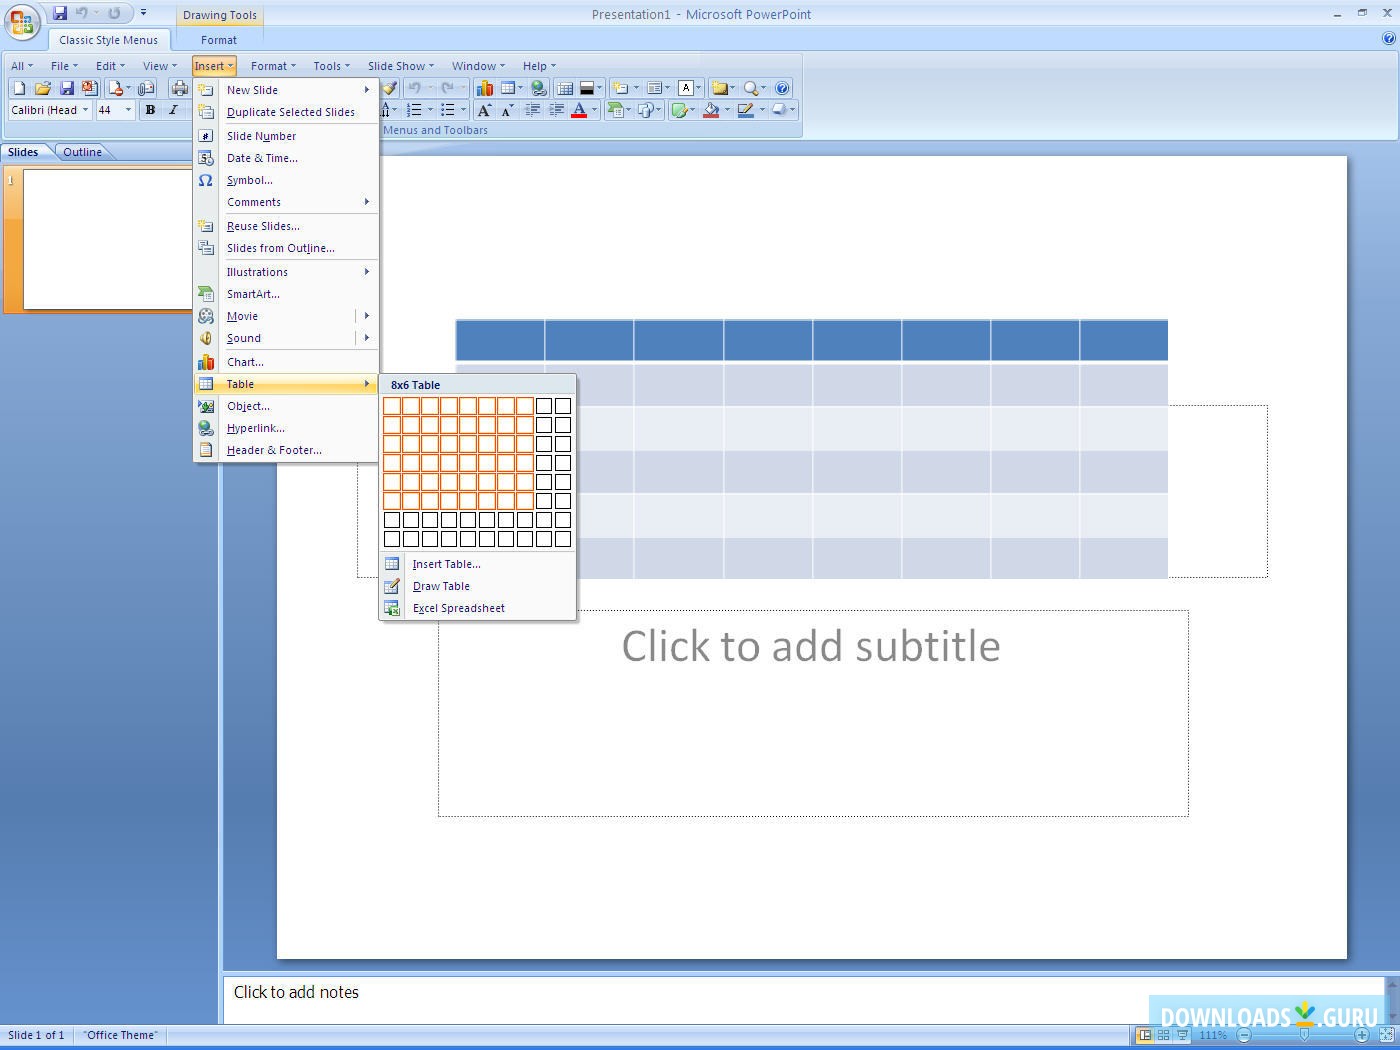Click the bullet list toolbar icon
This screenshot has width=1400, height=1050.
(x=448, y=110)
